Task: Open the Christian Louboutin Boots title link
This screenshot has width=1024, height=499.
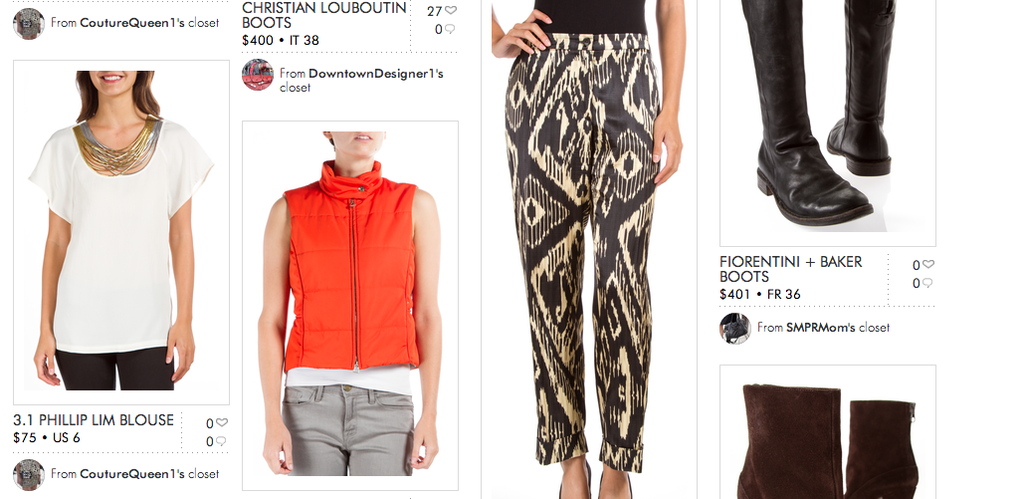Action: (x=325, y=15)
